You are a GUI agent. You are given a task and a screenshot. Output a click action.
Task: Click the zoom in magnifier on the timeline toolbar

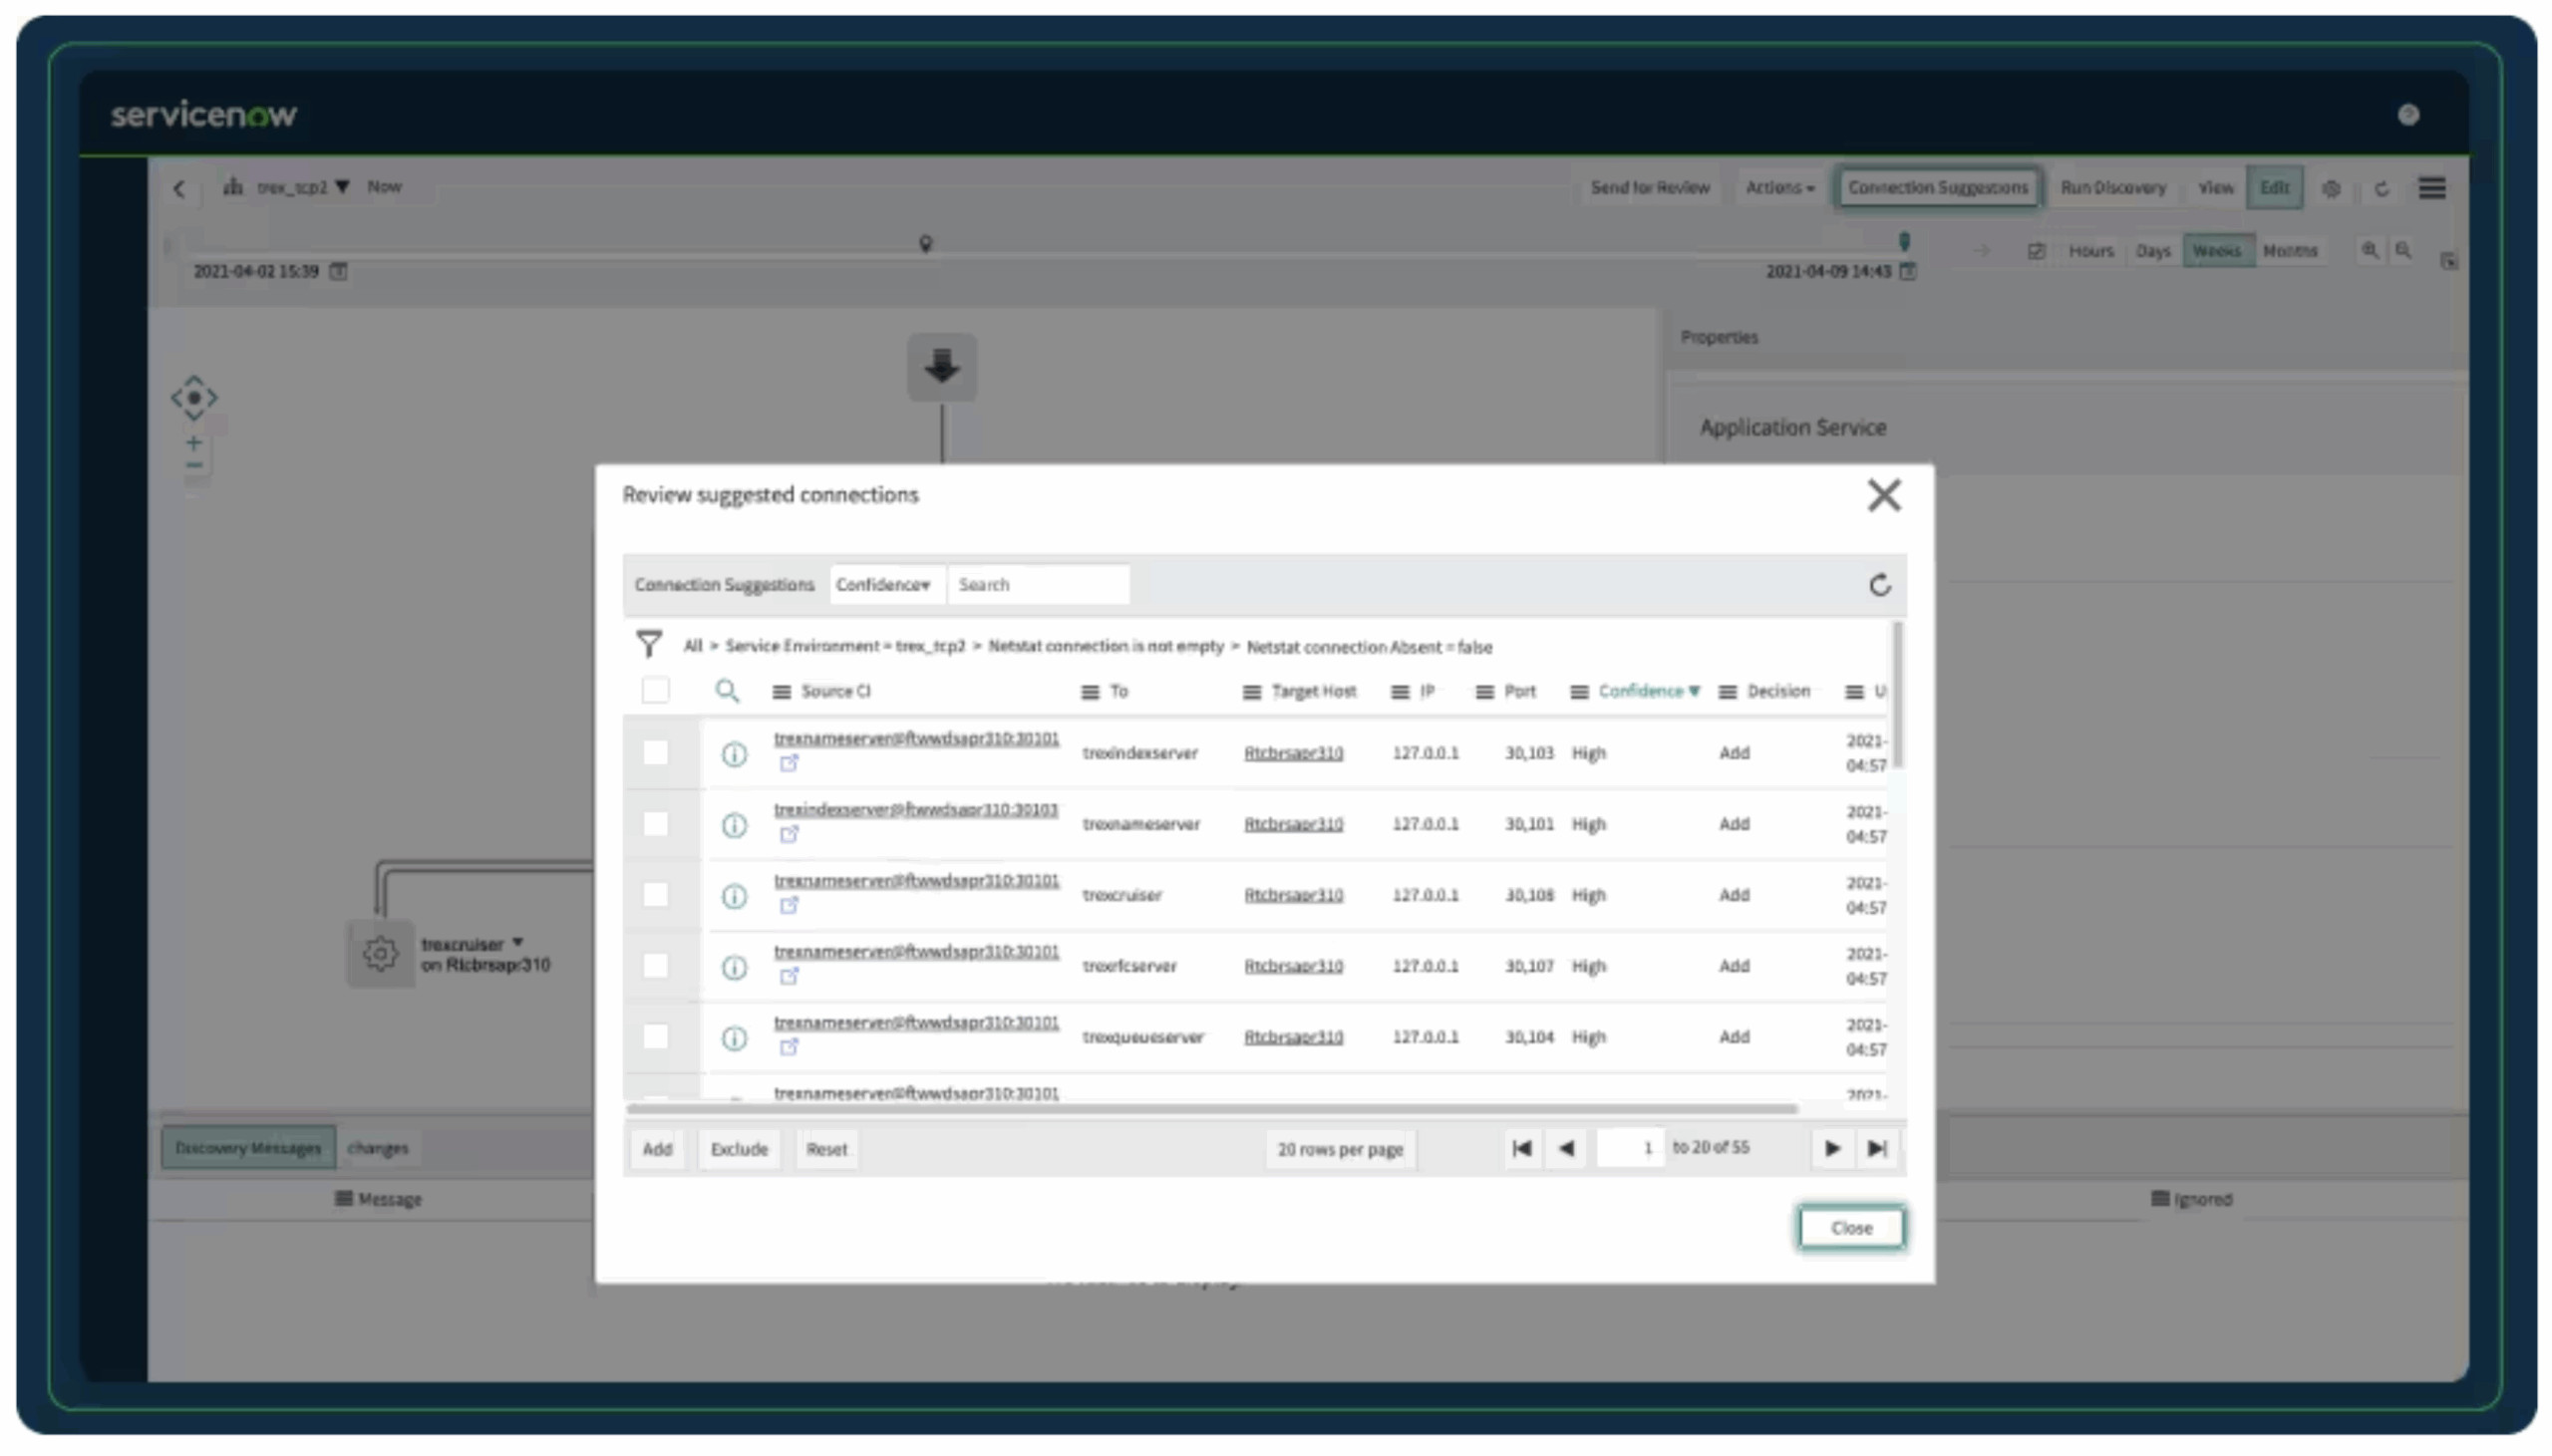click(x=2369, y=251)
